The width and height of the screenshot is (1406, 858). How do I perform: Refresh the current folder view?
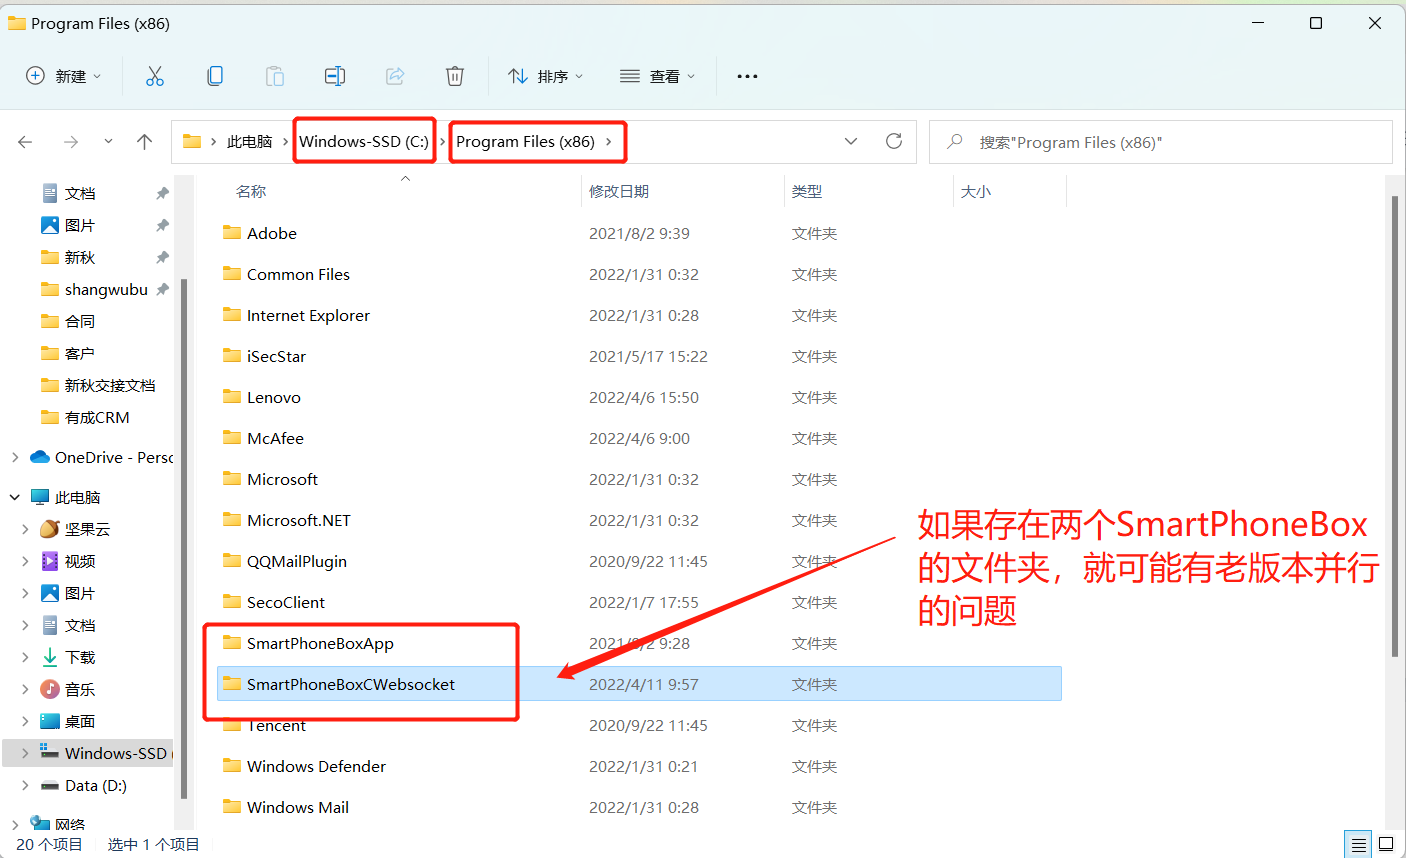point(894,141)
